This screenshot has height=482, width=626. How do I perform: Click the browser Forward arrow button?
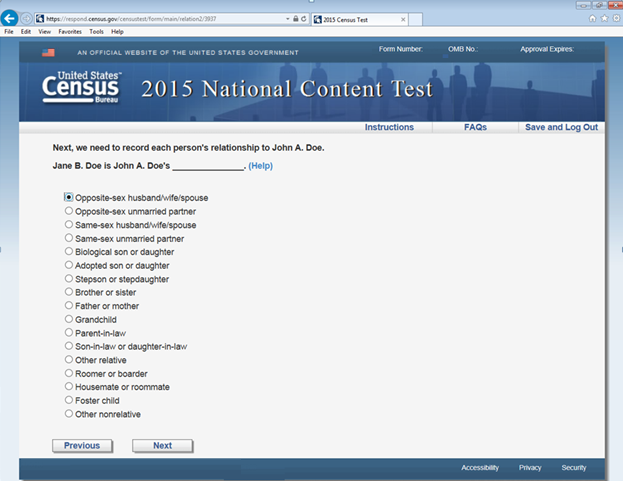pyautogui.click(x=26, y=19)
